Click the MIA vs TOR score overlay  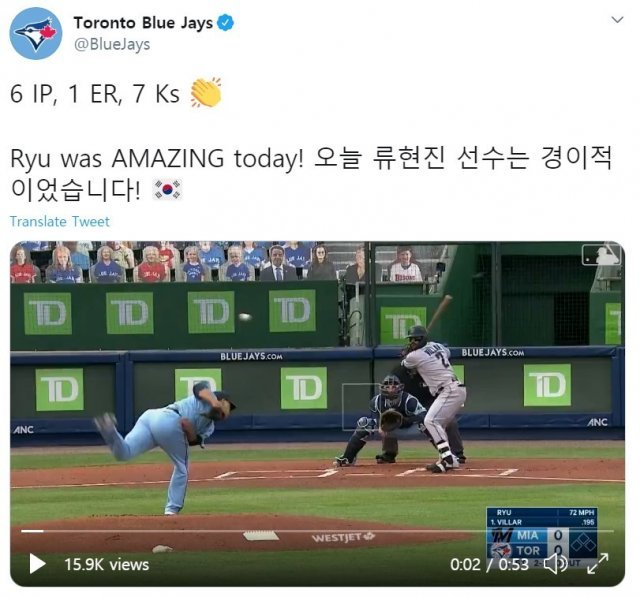coord(542,538)
